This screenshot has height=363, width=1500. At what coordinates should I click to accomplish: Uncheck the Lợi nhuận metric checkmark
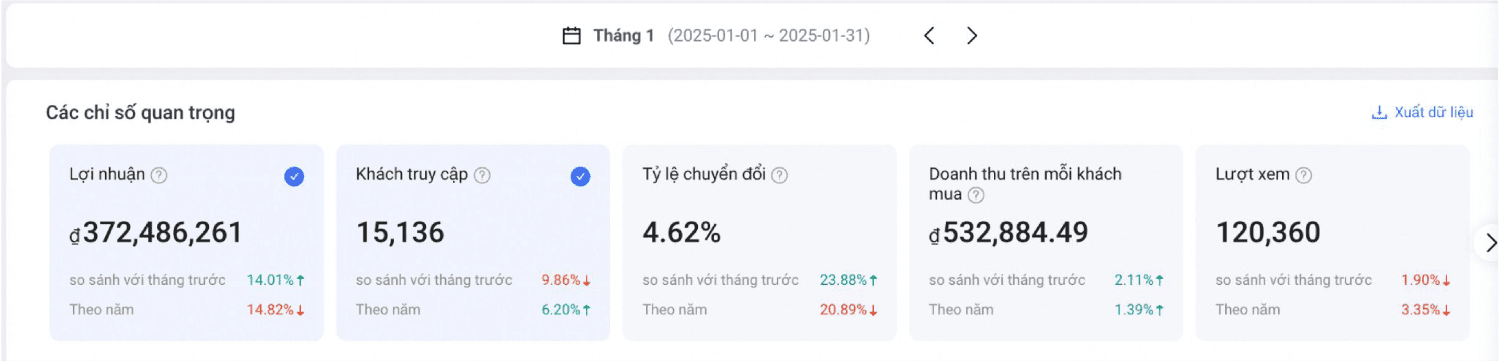(294, 177)
